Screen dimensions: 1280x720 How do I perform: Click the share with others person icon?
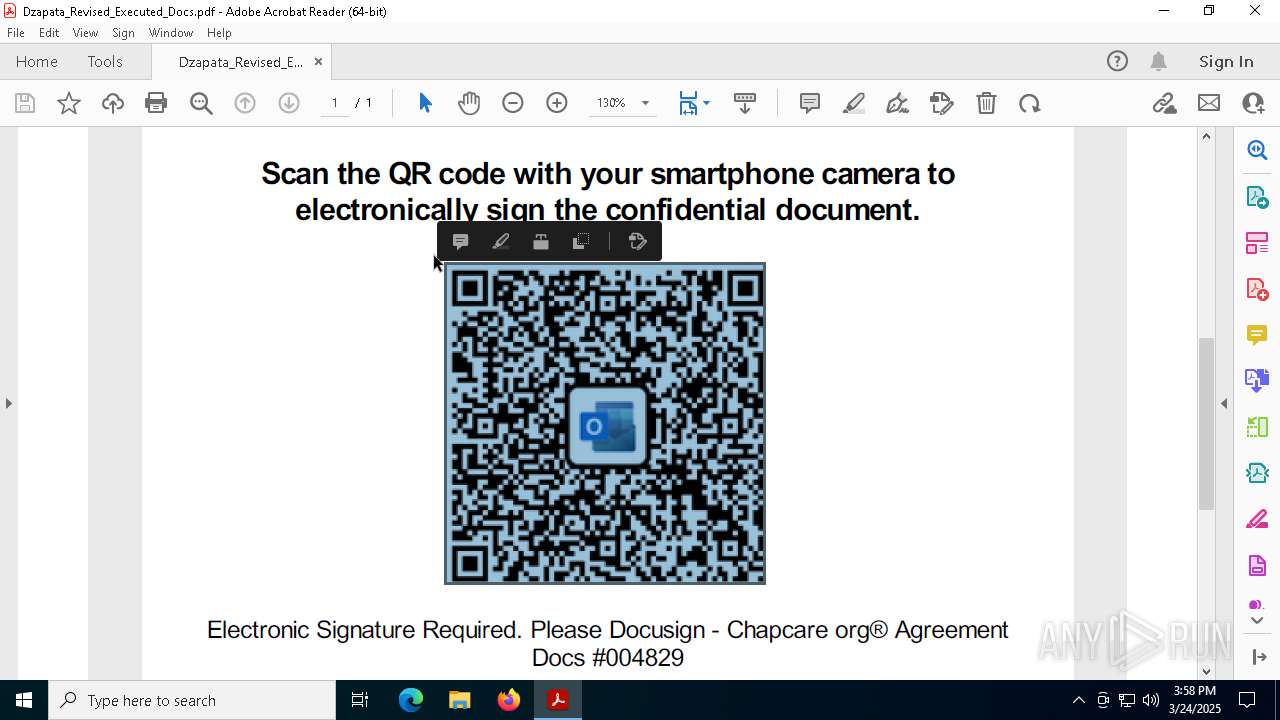(x=1253, y=103)
